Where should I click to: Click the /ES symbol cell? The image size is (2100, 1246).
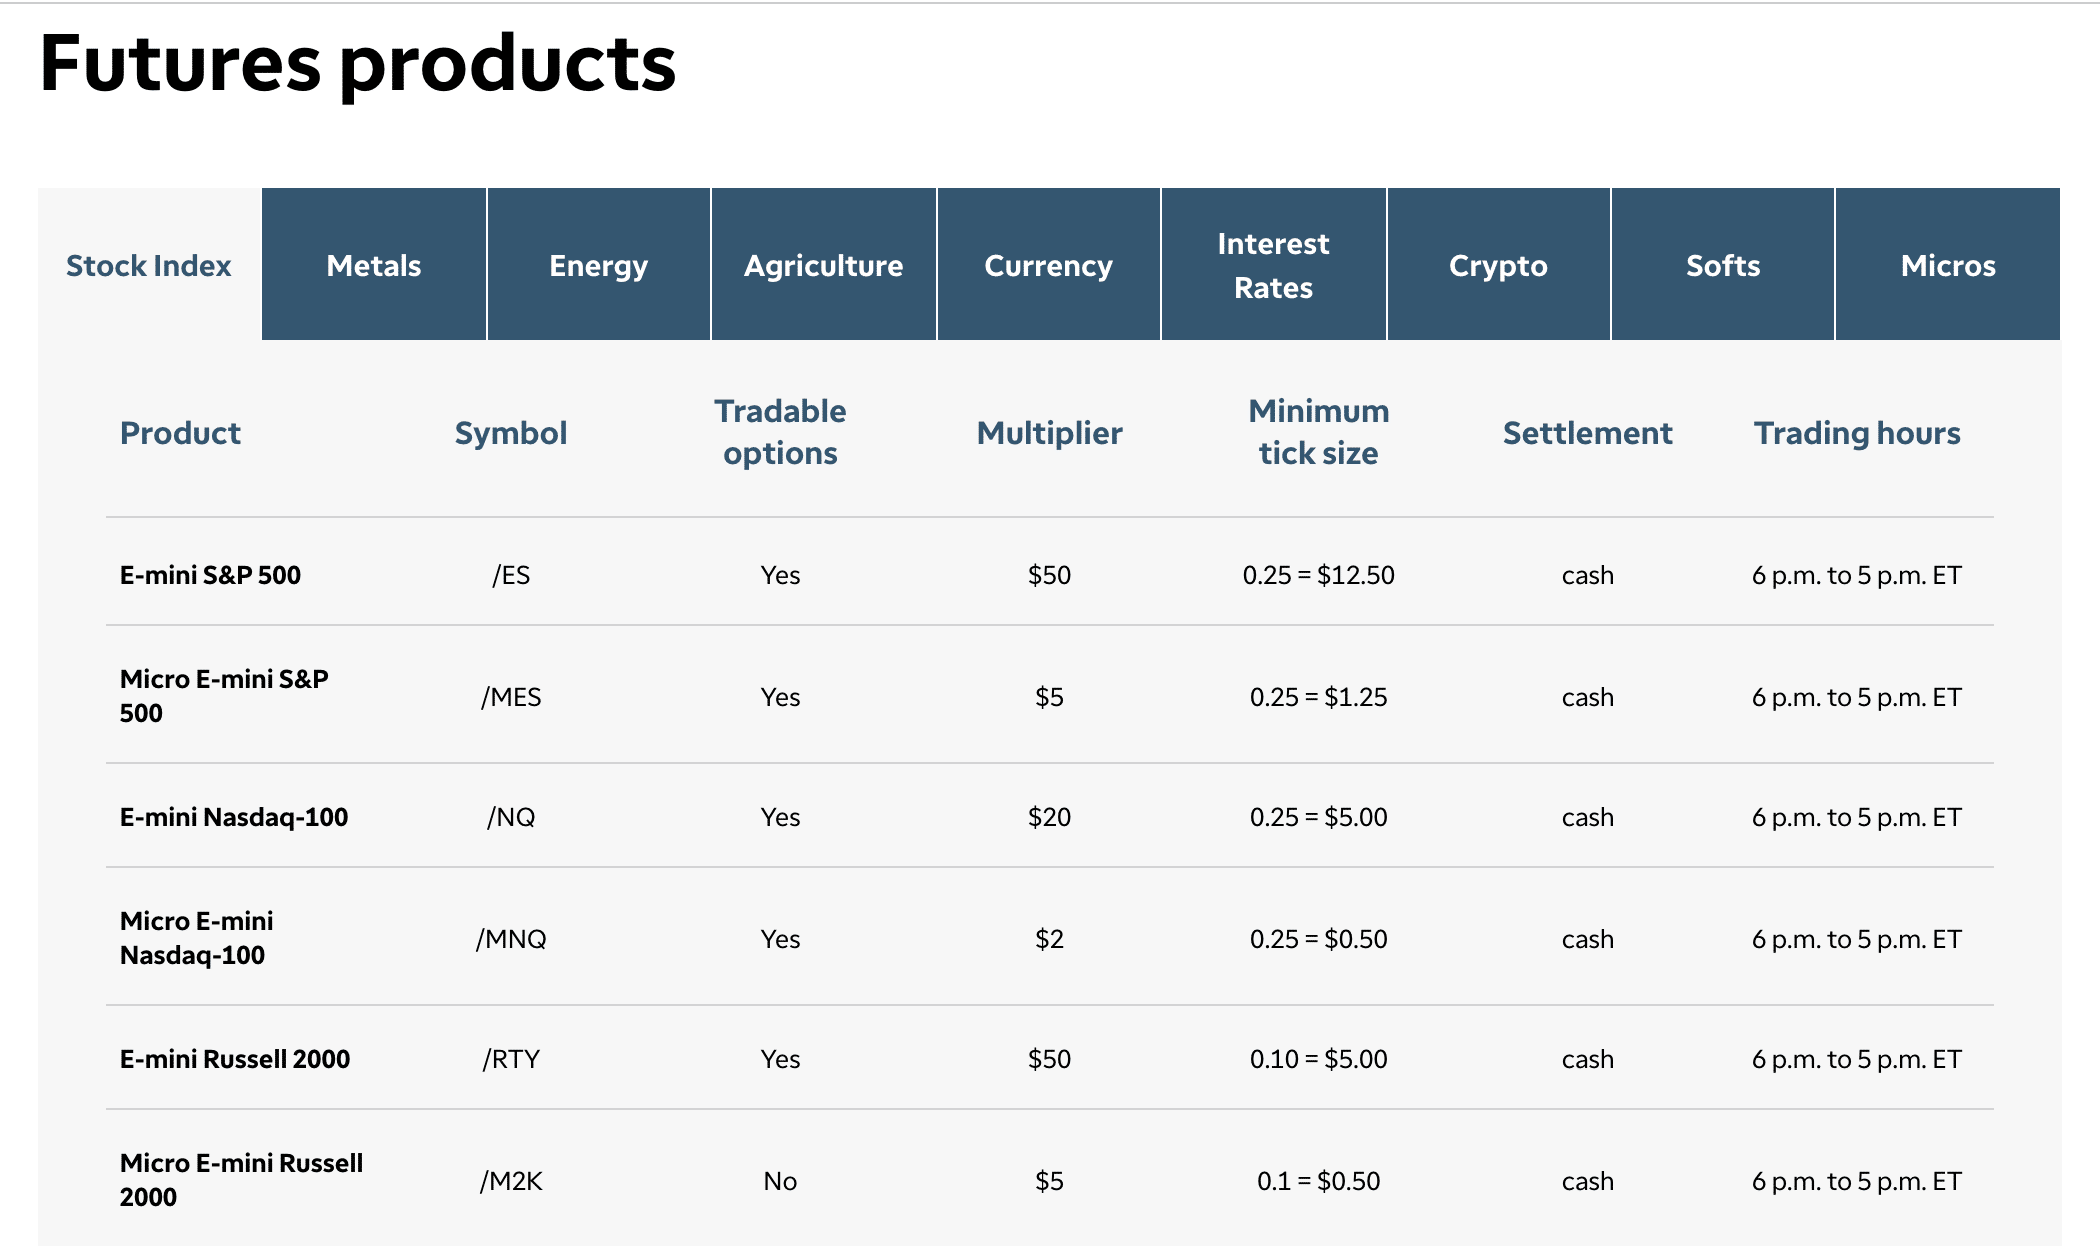(x=511, y=575)
